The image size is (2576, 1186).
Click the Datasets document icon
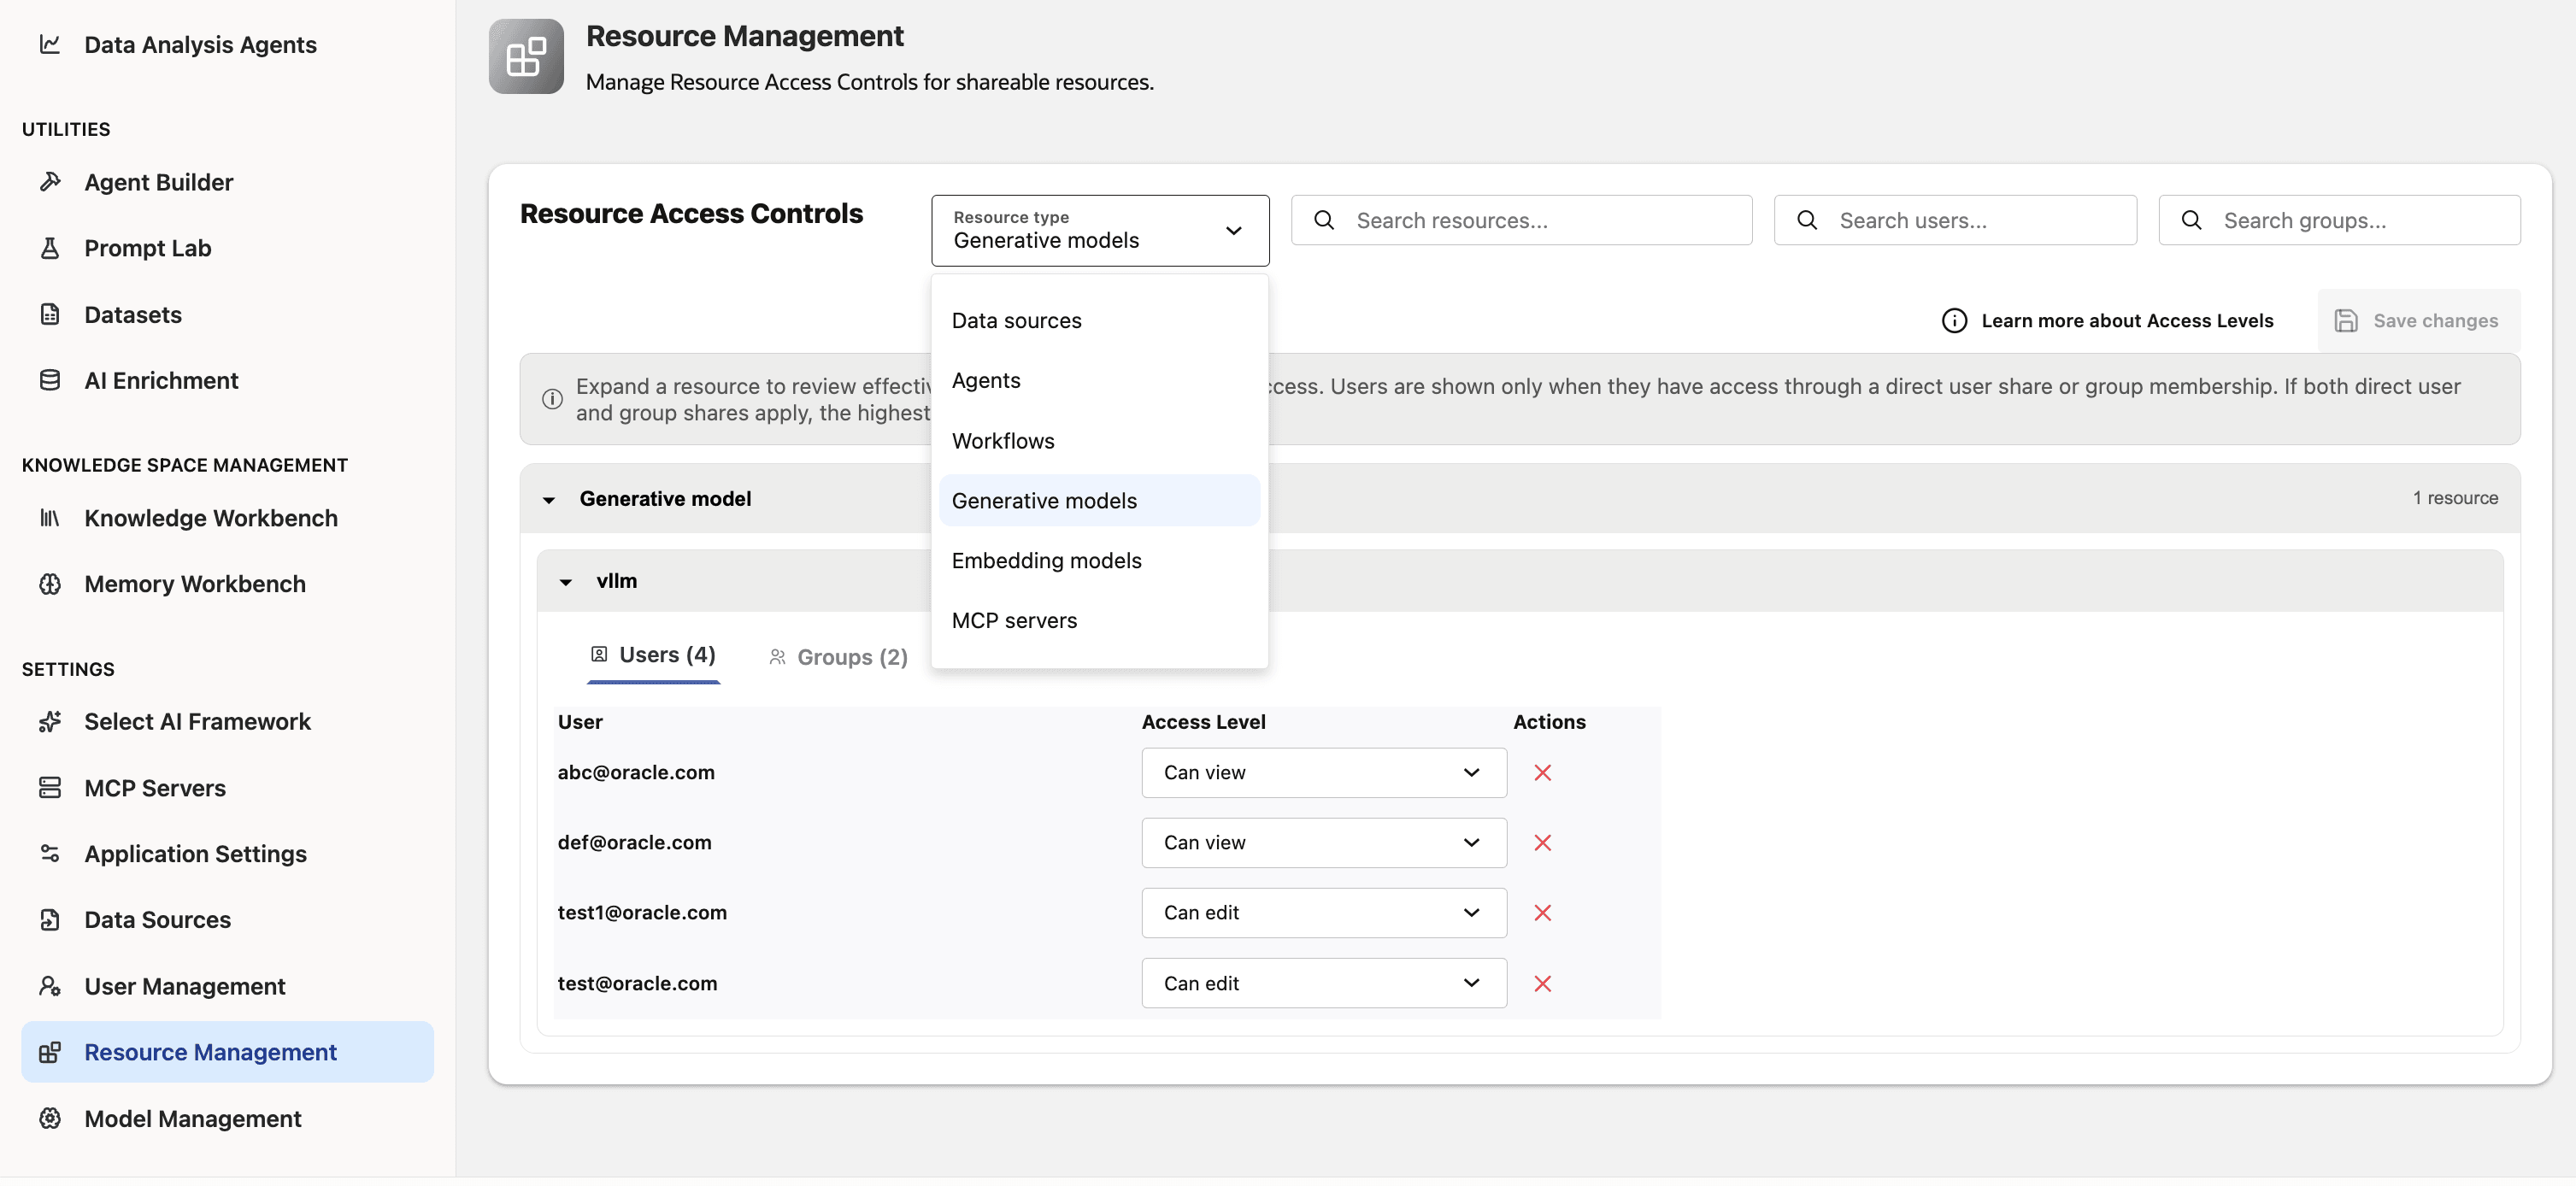coord(50,314)
